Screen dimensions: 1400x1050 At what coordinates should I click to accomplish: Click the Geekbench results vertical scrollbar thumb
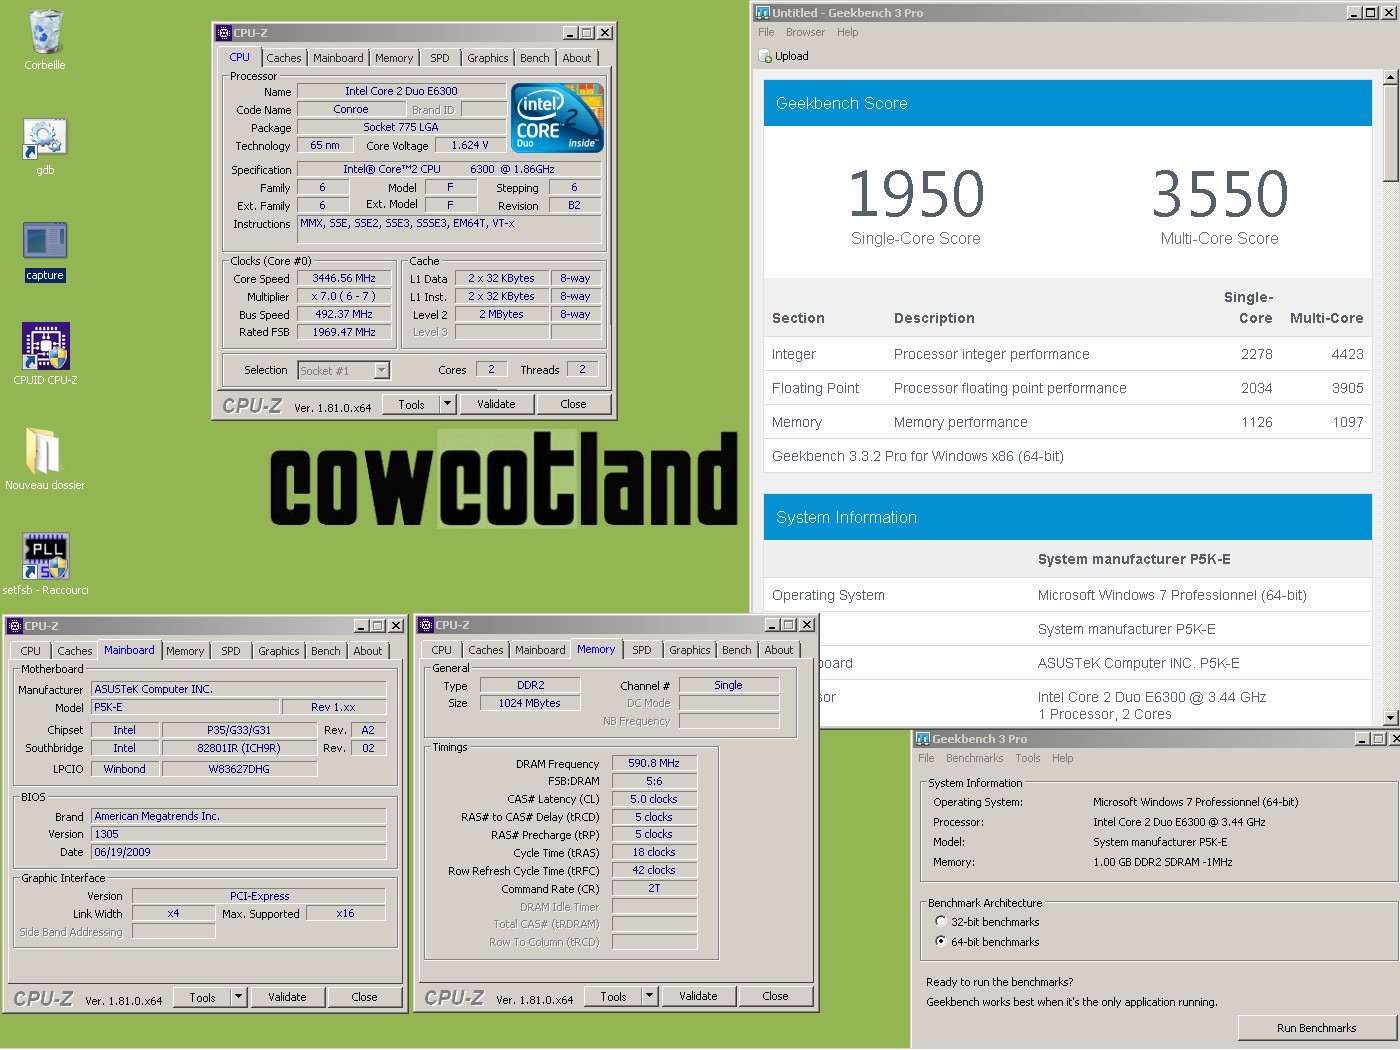tap(1390, 133)
